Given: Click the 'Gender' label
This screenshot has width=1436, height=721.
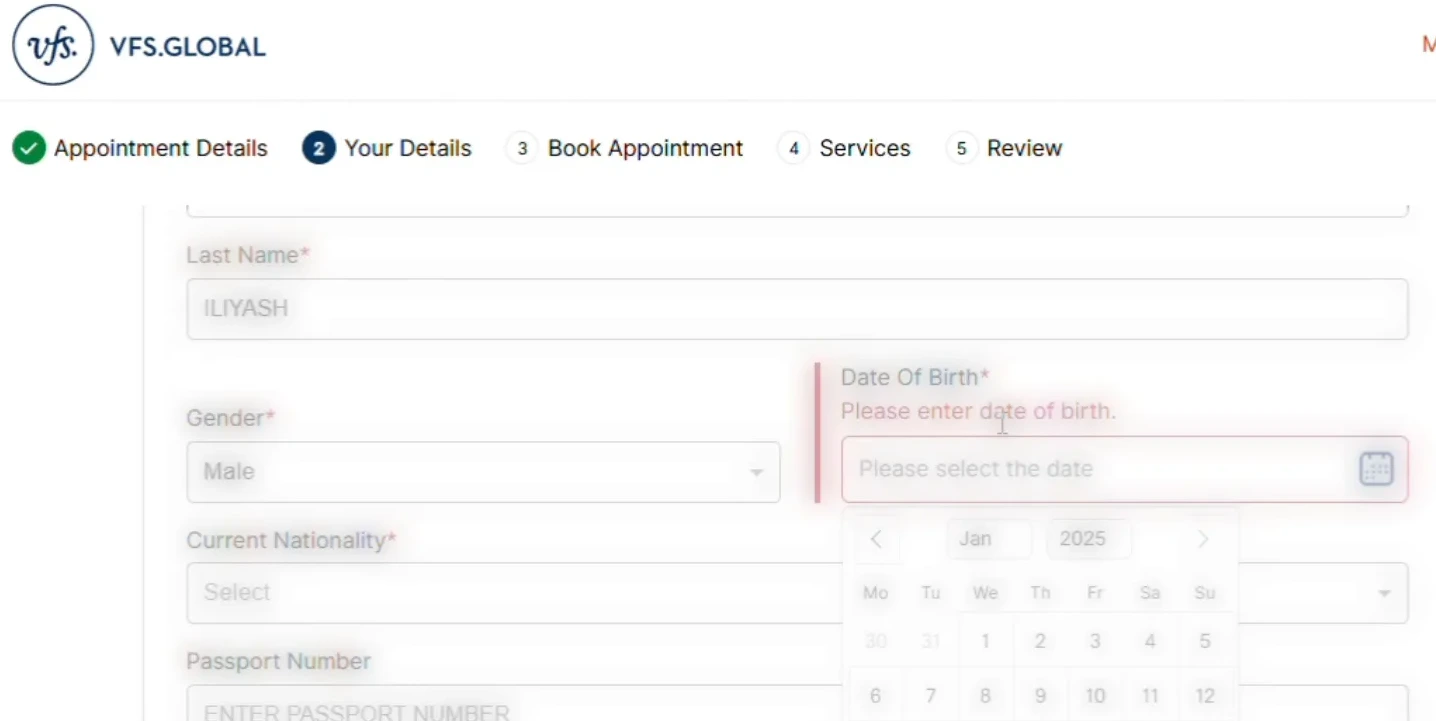Looking at the screenshot, I should (x=230, y=418).
